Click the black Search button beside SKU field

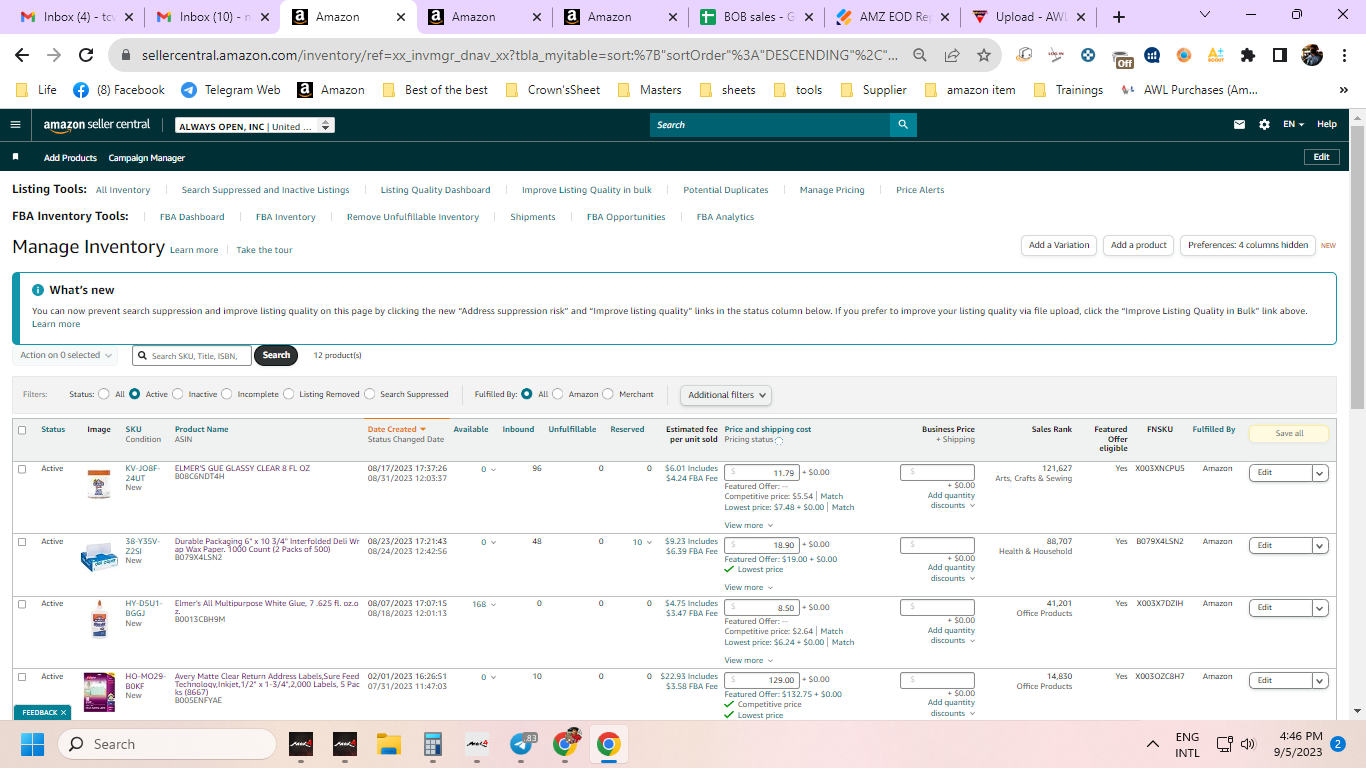click(x=276, y=355)
